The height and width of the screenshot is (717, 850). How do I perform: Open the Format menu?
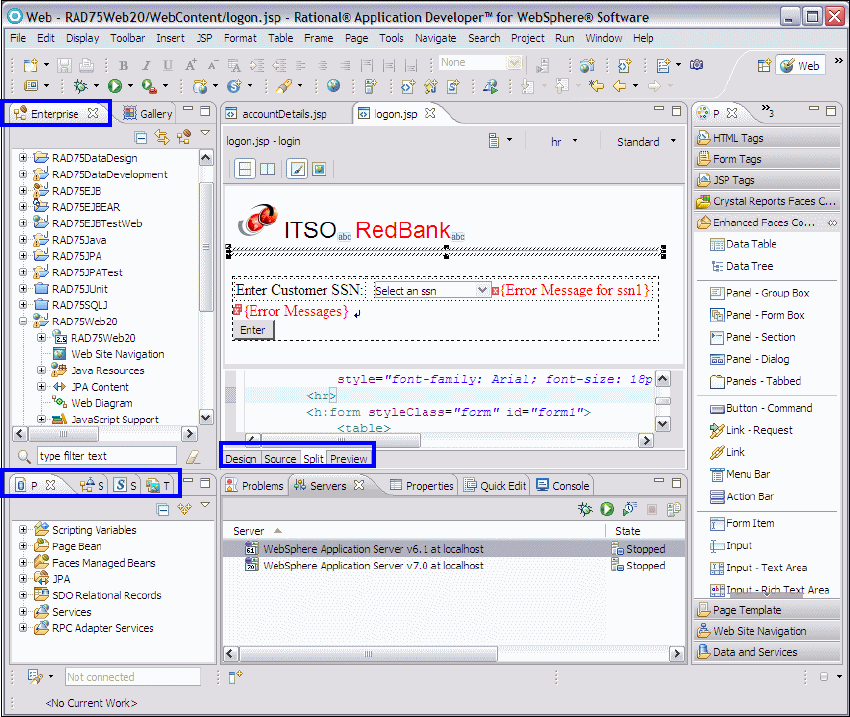(240, 38)
